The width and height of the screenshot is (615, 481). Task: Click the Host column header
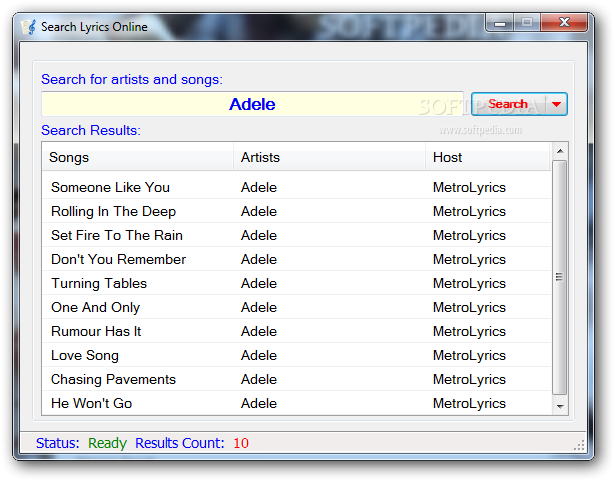[x=488, y=157]
